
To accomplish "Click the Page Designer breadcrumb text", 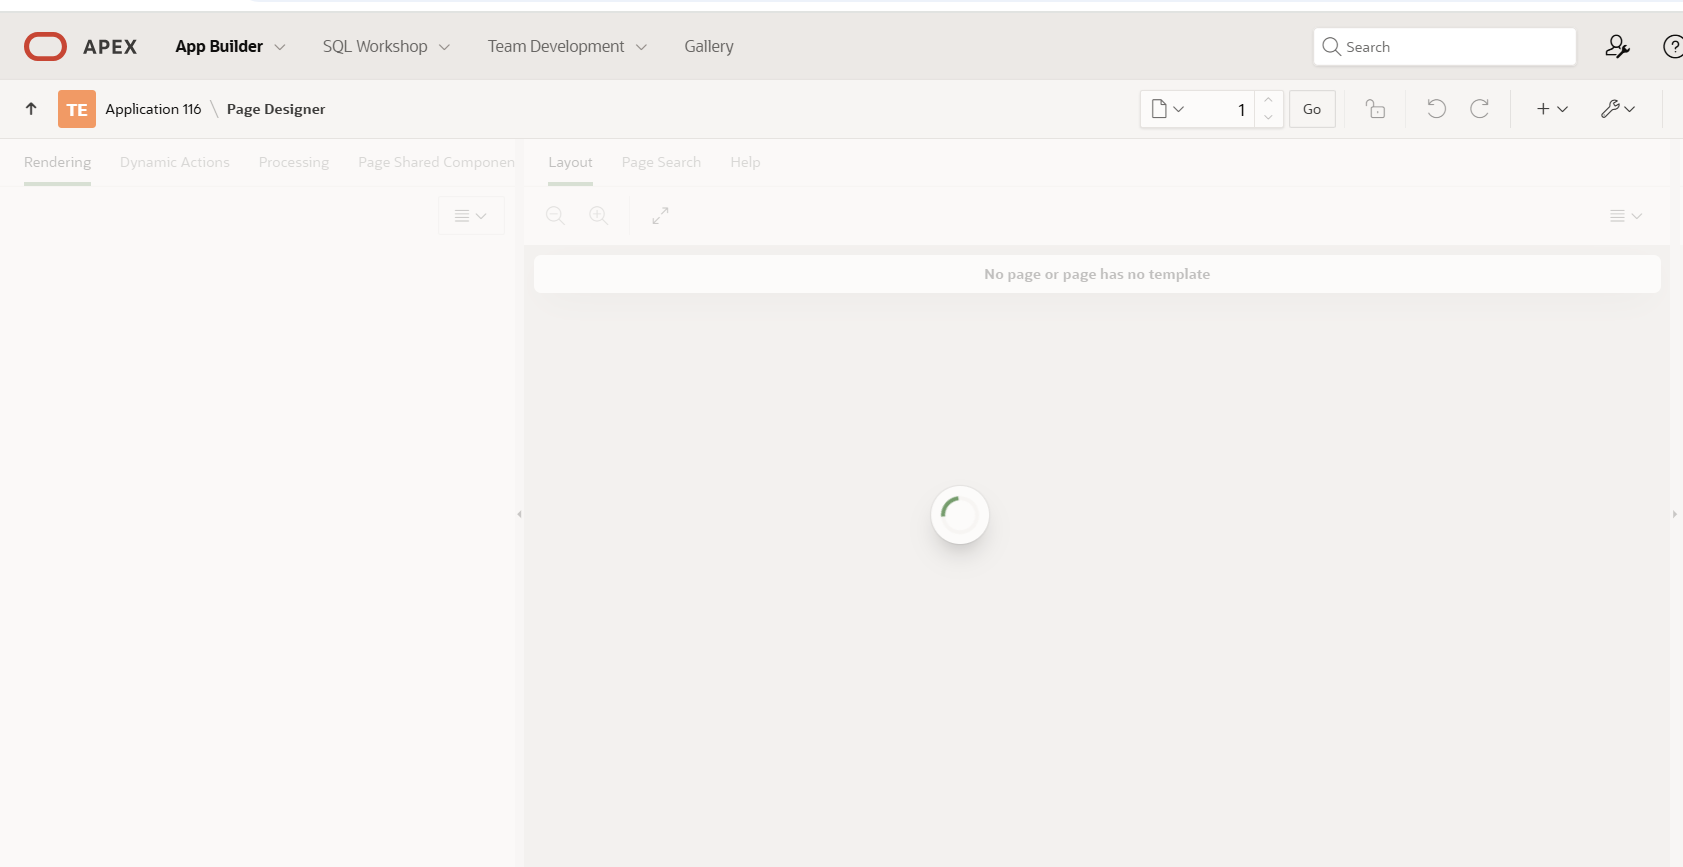I will pyautogui.click(x=276, y=109).
